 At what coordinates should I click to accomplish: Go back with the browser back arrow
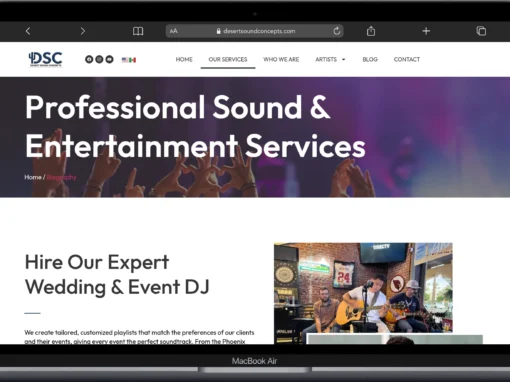tap(28, 31)
